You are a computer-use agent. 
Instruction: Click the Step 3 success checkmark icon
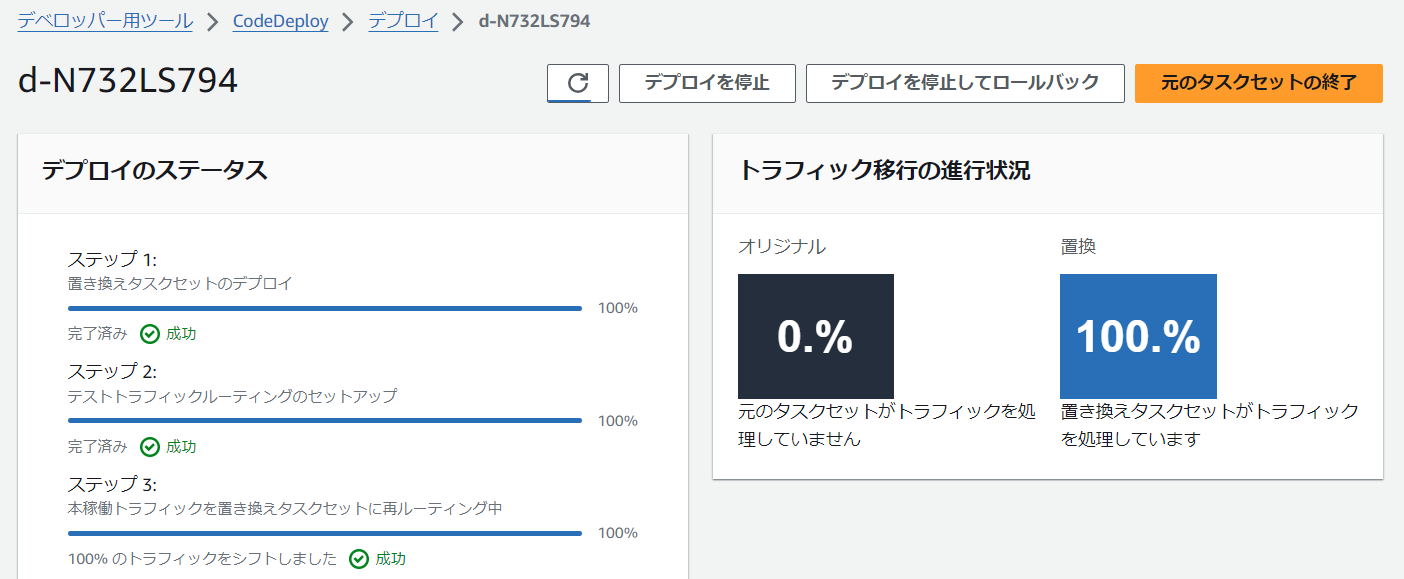click(359, 559)
